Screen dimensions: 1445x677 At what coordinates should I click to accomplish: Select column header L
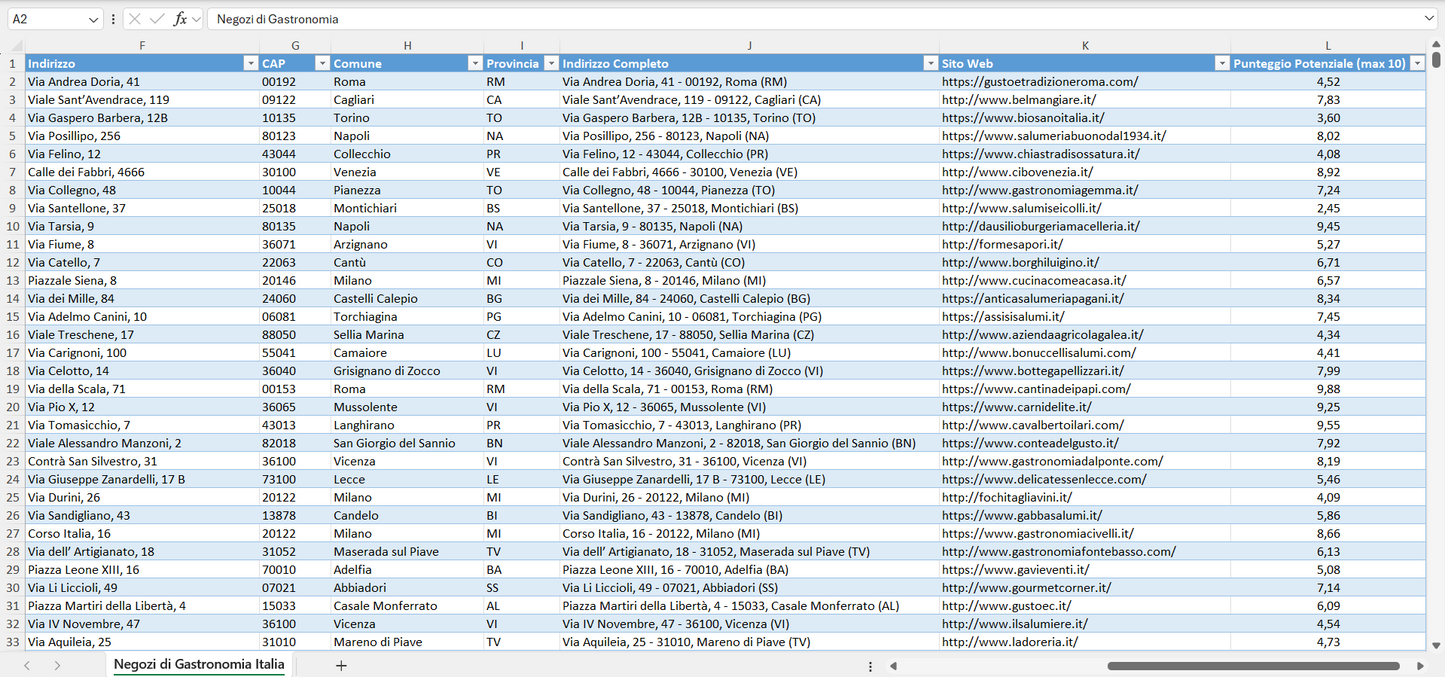(x=1328, y=45)
